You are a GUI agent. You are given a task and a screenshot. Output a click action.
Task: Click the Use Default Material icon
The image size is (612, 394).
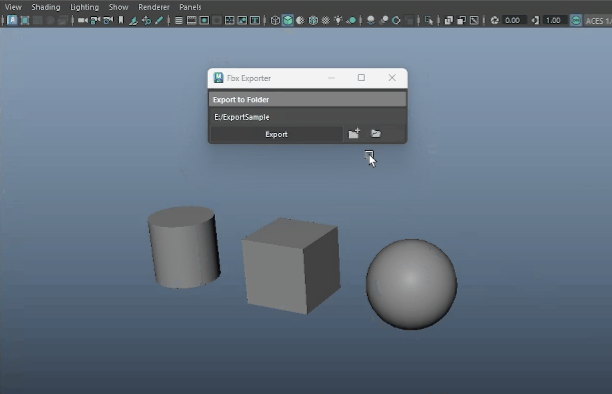pyautogui.click(x=300, y=20)
